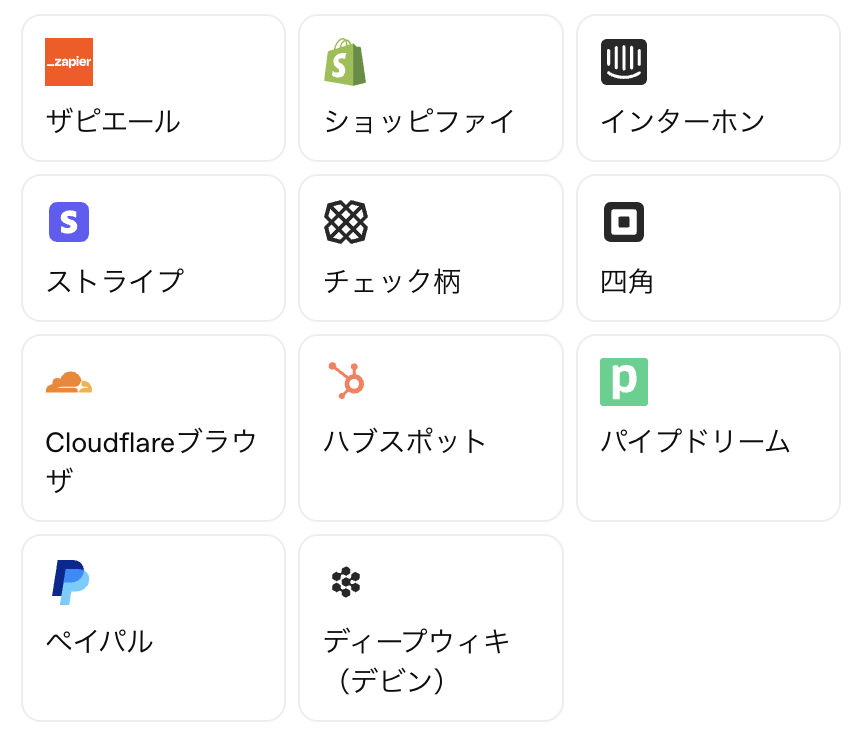Open the ザピエール label text
Viewport: 856px width, 754px height.
click(113, 122)
